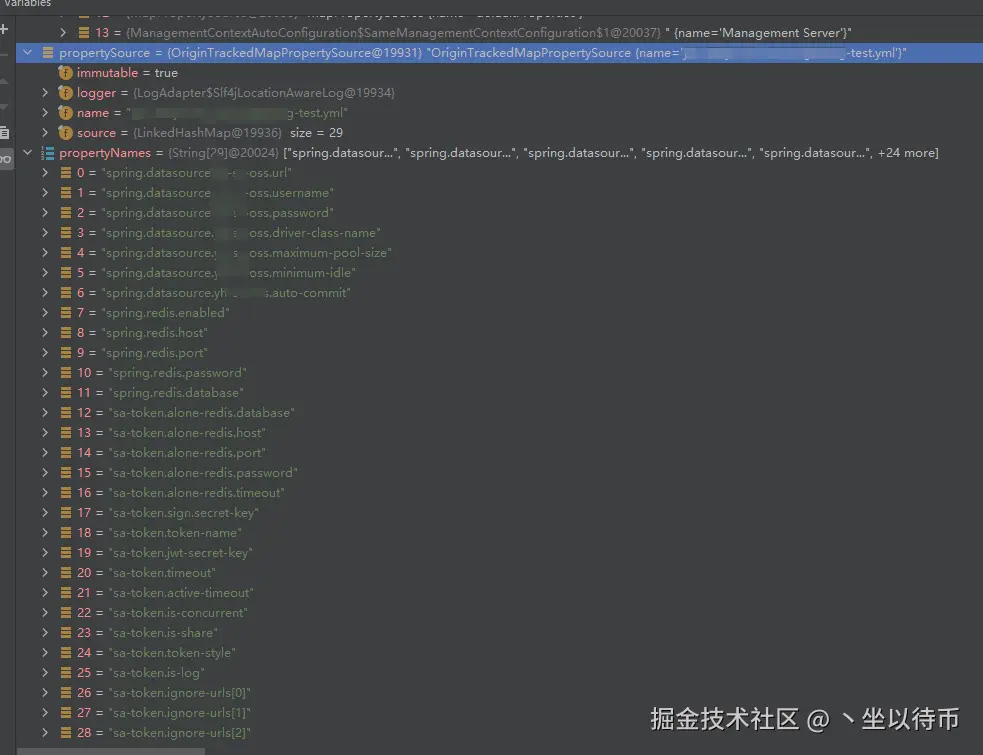Expand entry 28 sa-token.ignore-urls[2]

click(x=45, y=732)
